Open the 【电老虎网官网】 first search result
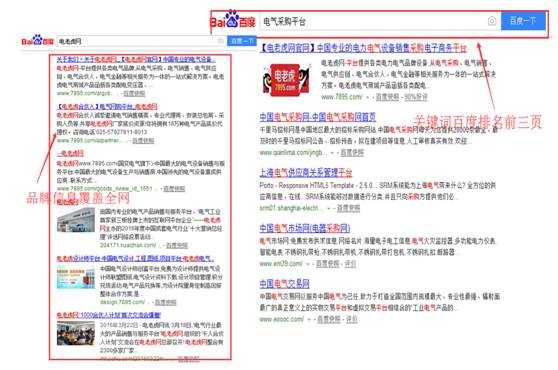Image resolution: width=558 pixels, height=370 pixels. coord(363,48)
